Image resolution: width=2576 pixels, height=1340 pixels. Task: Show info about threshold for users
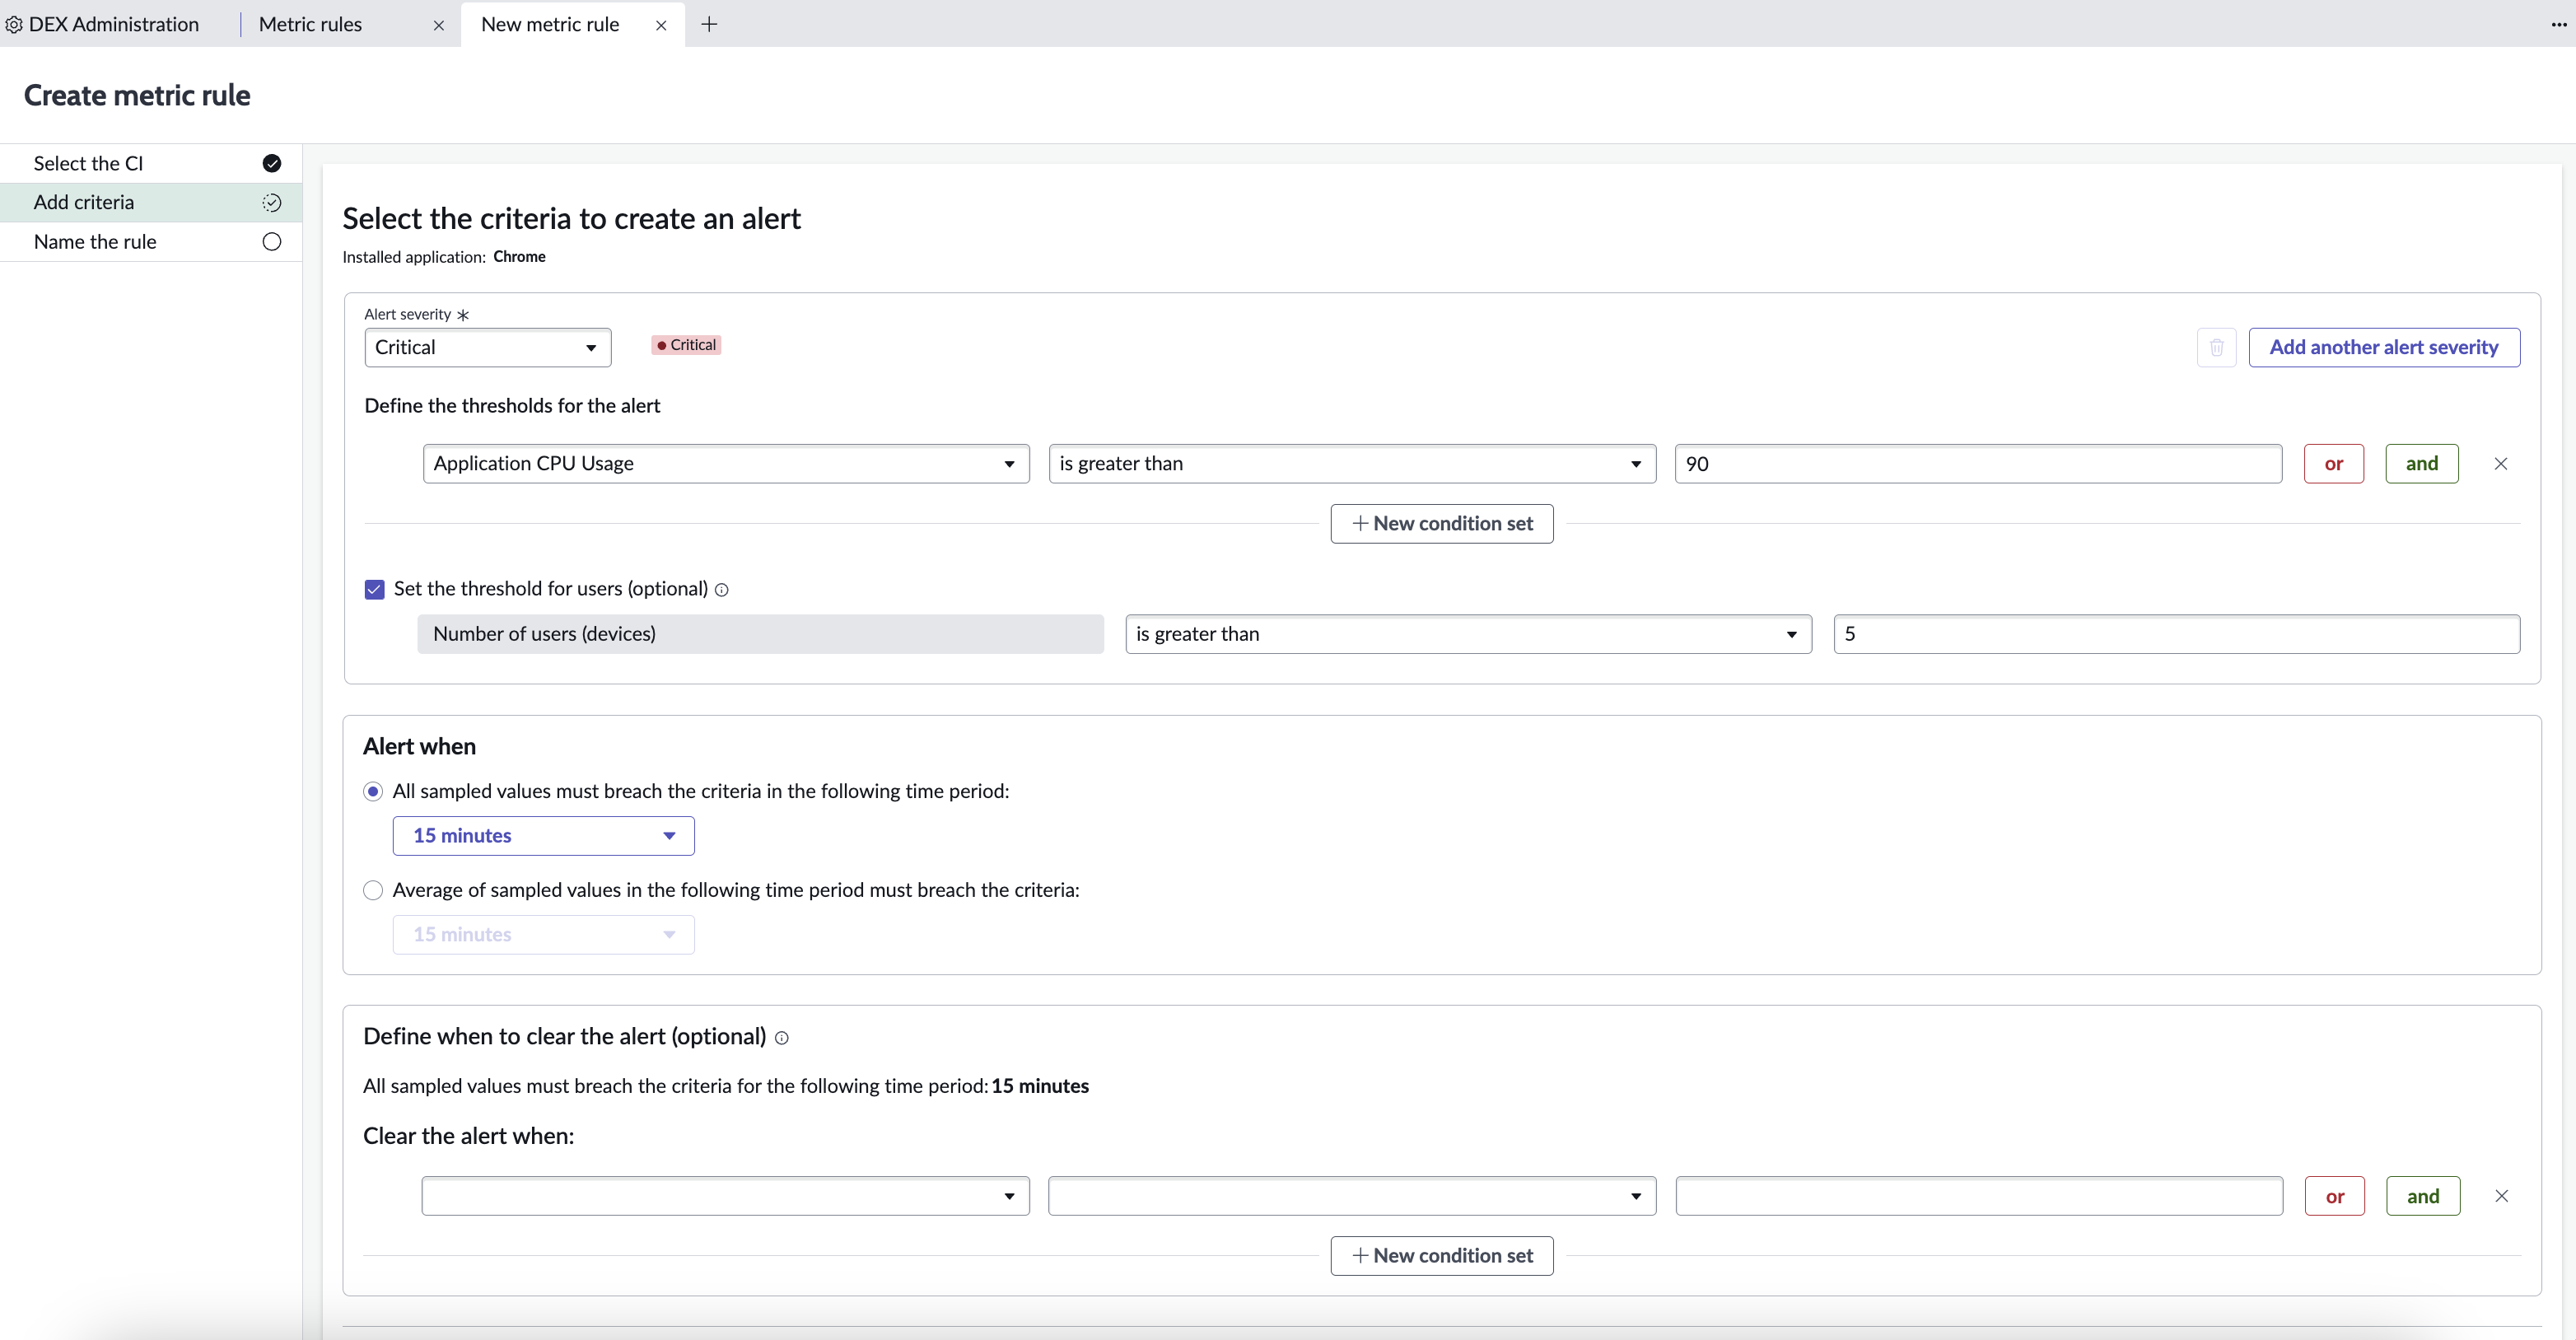(x=722, y=590)
